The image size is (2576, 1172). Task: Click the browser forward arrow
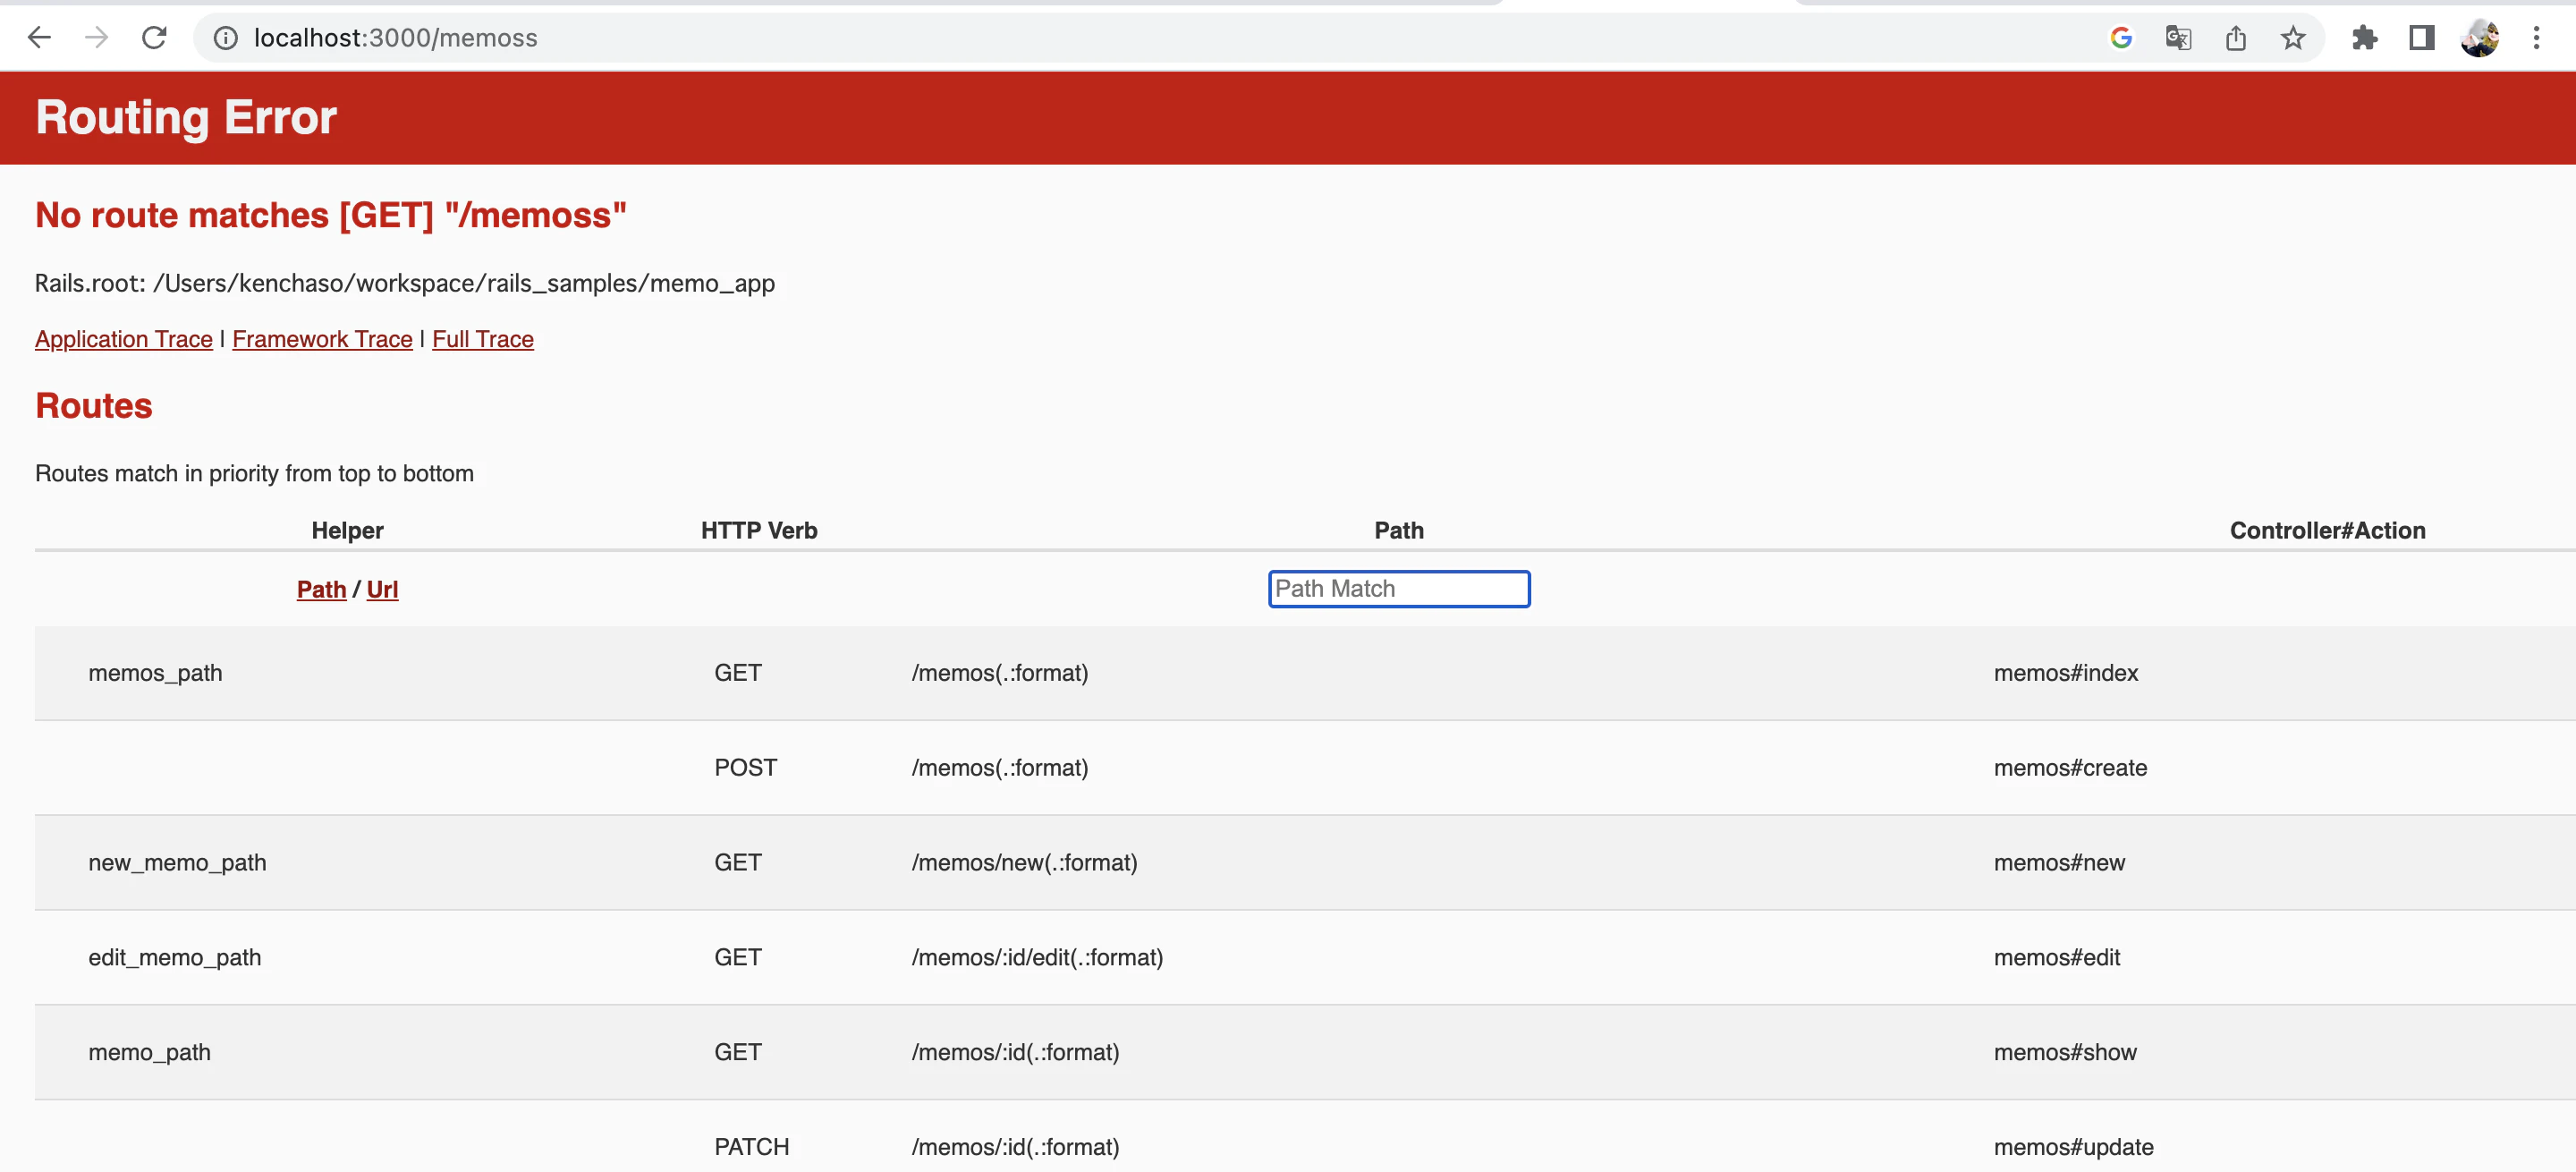coord(96,38)
